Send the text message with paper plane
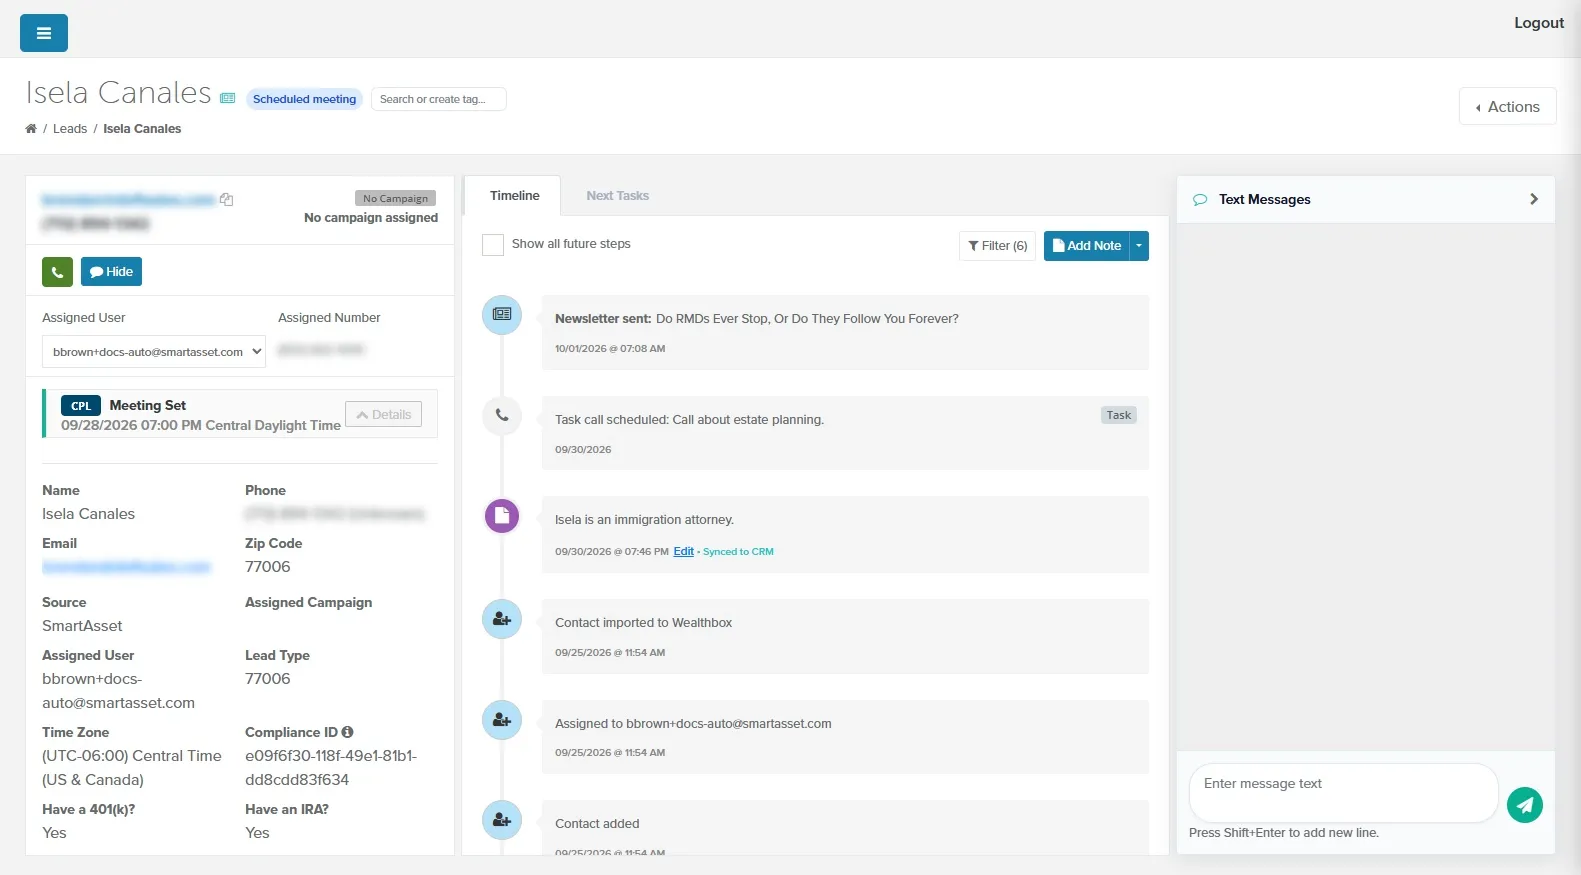Screen dimensions: 1581x875 pyautogui.click(x=1525, y=805)
